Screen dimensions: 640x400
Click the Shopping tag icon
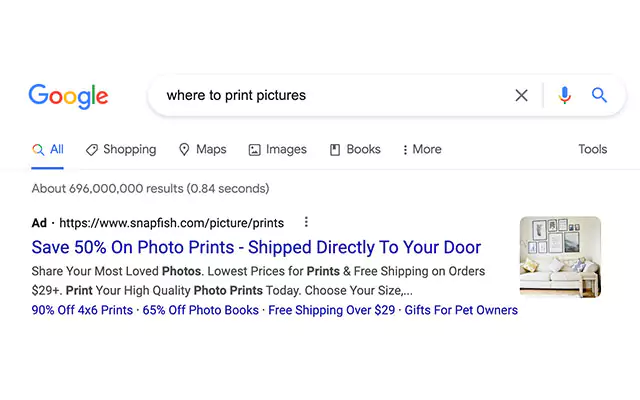click(92, 150)
